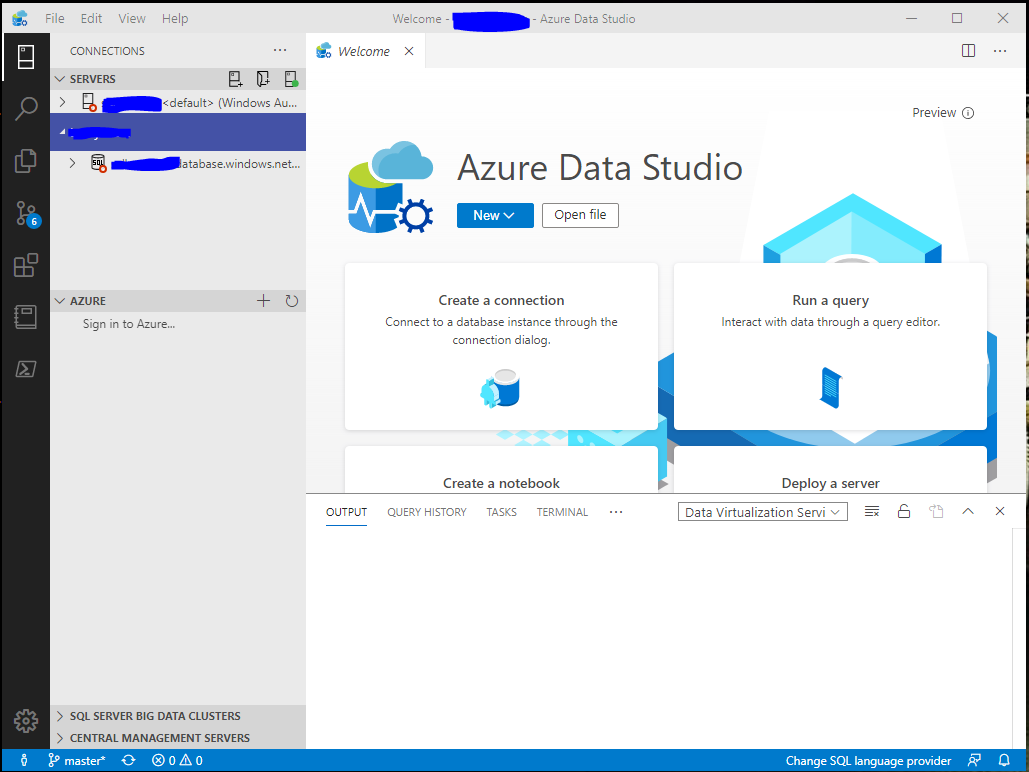
Task: Maximize the bottom panel with the chevron
Action: 967,511
